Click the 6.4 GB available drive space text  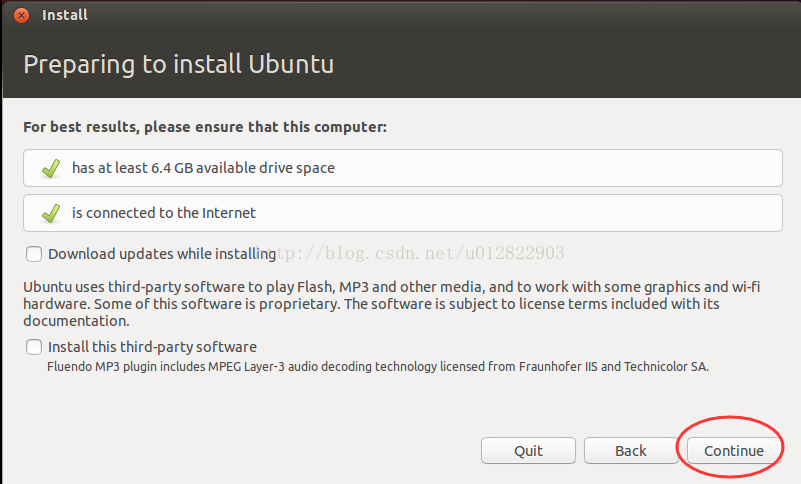(x=203, y=168)
